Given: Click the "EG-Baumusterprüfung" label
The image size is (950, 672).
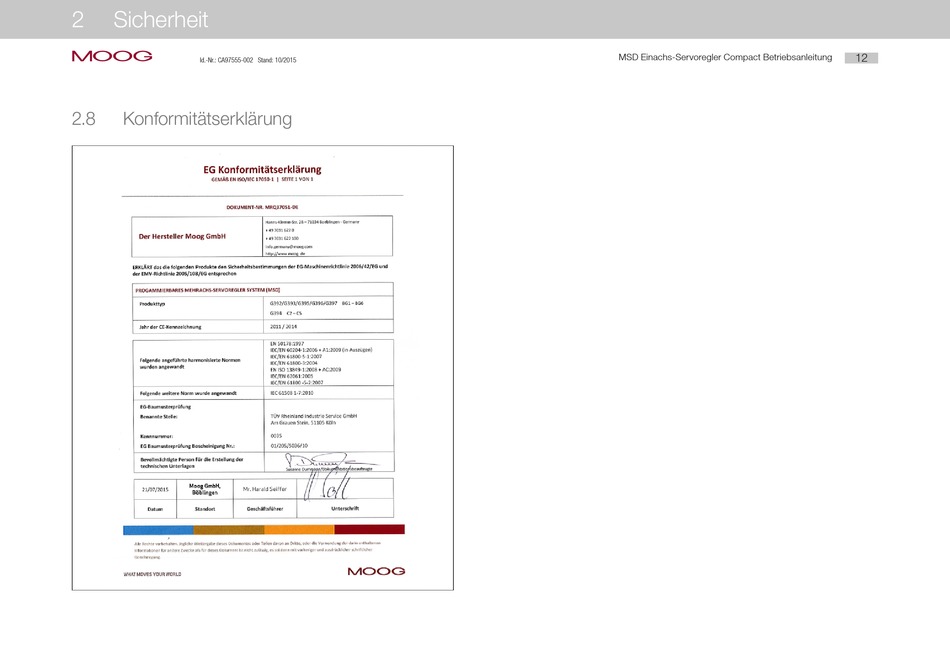Looking at the screenshot, I should pyautogui.click(x=165, y=407).
